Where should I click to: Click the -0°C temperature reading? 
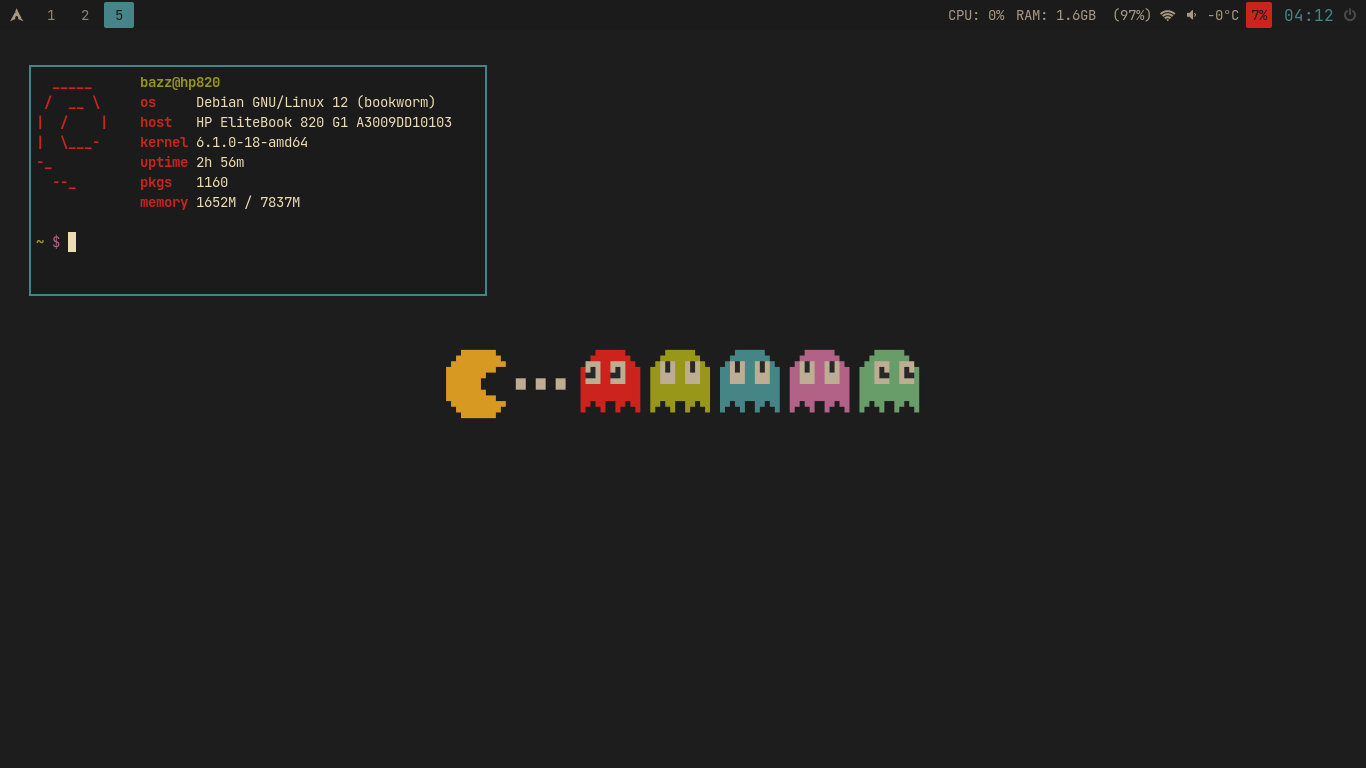pos(1223,16)
